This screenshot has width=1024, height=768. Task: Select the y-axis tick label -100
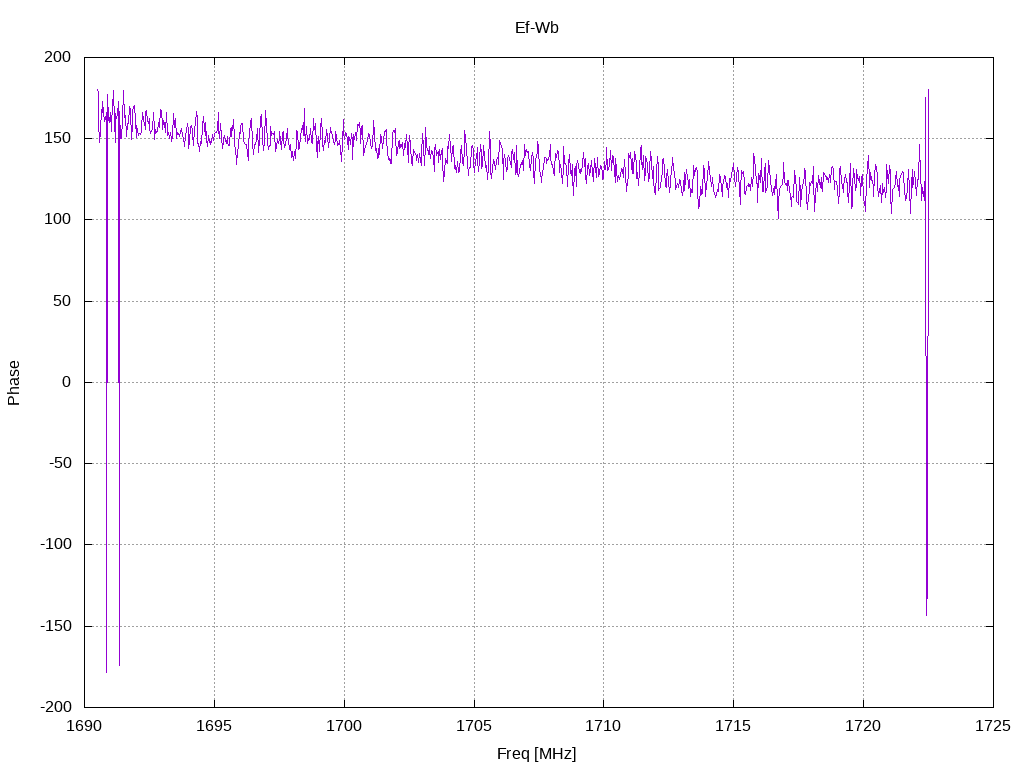(56, 544)
